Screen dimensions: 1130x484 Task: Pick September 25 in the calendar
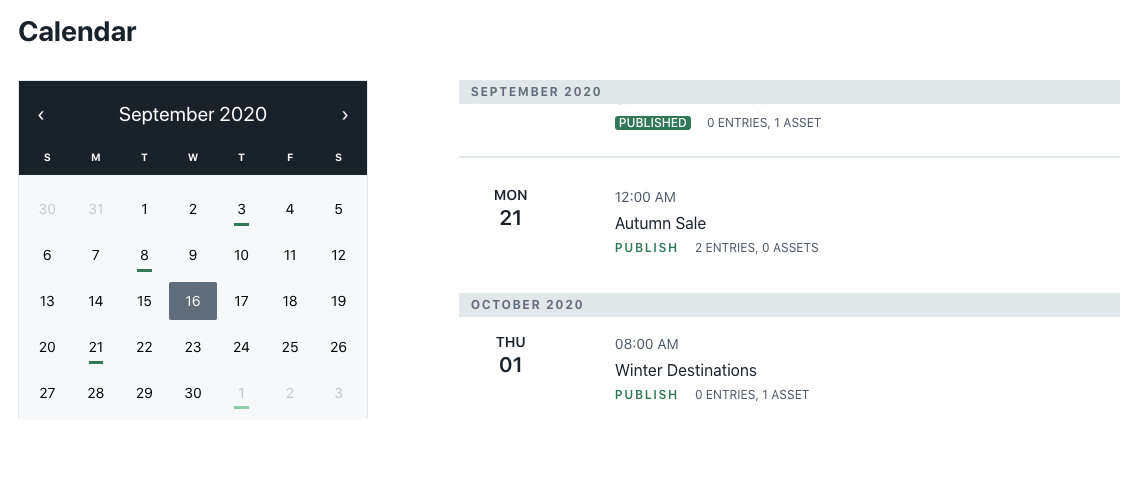(x=290, y=347)
